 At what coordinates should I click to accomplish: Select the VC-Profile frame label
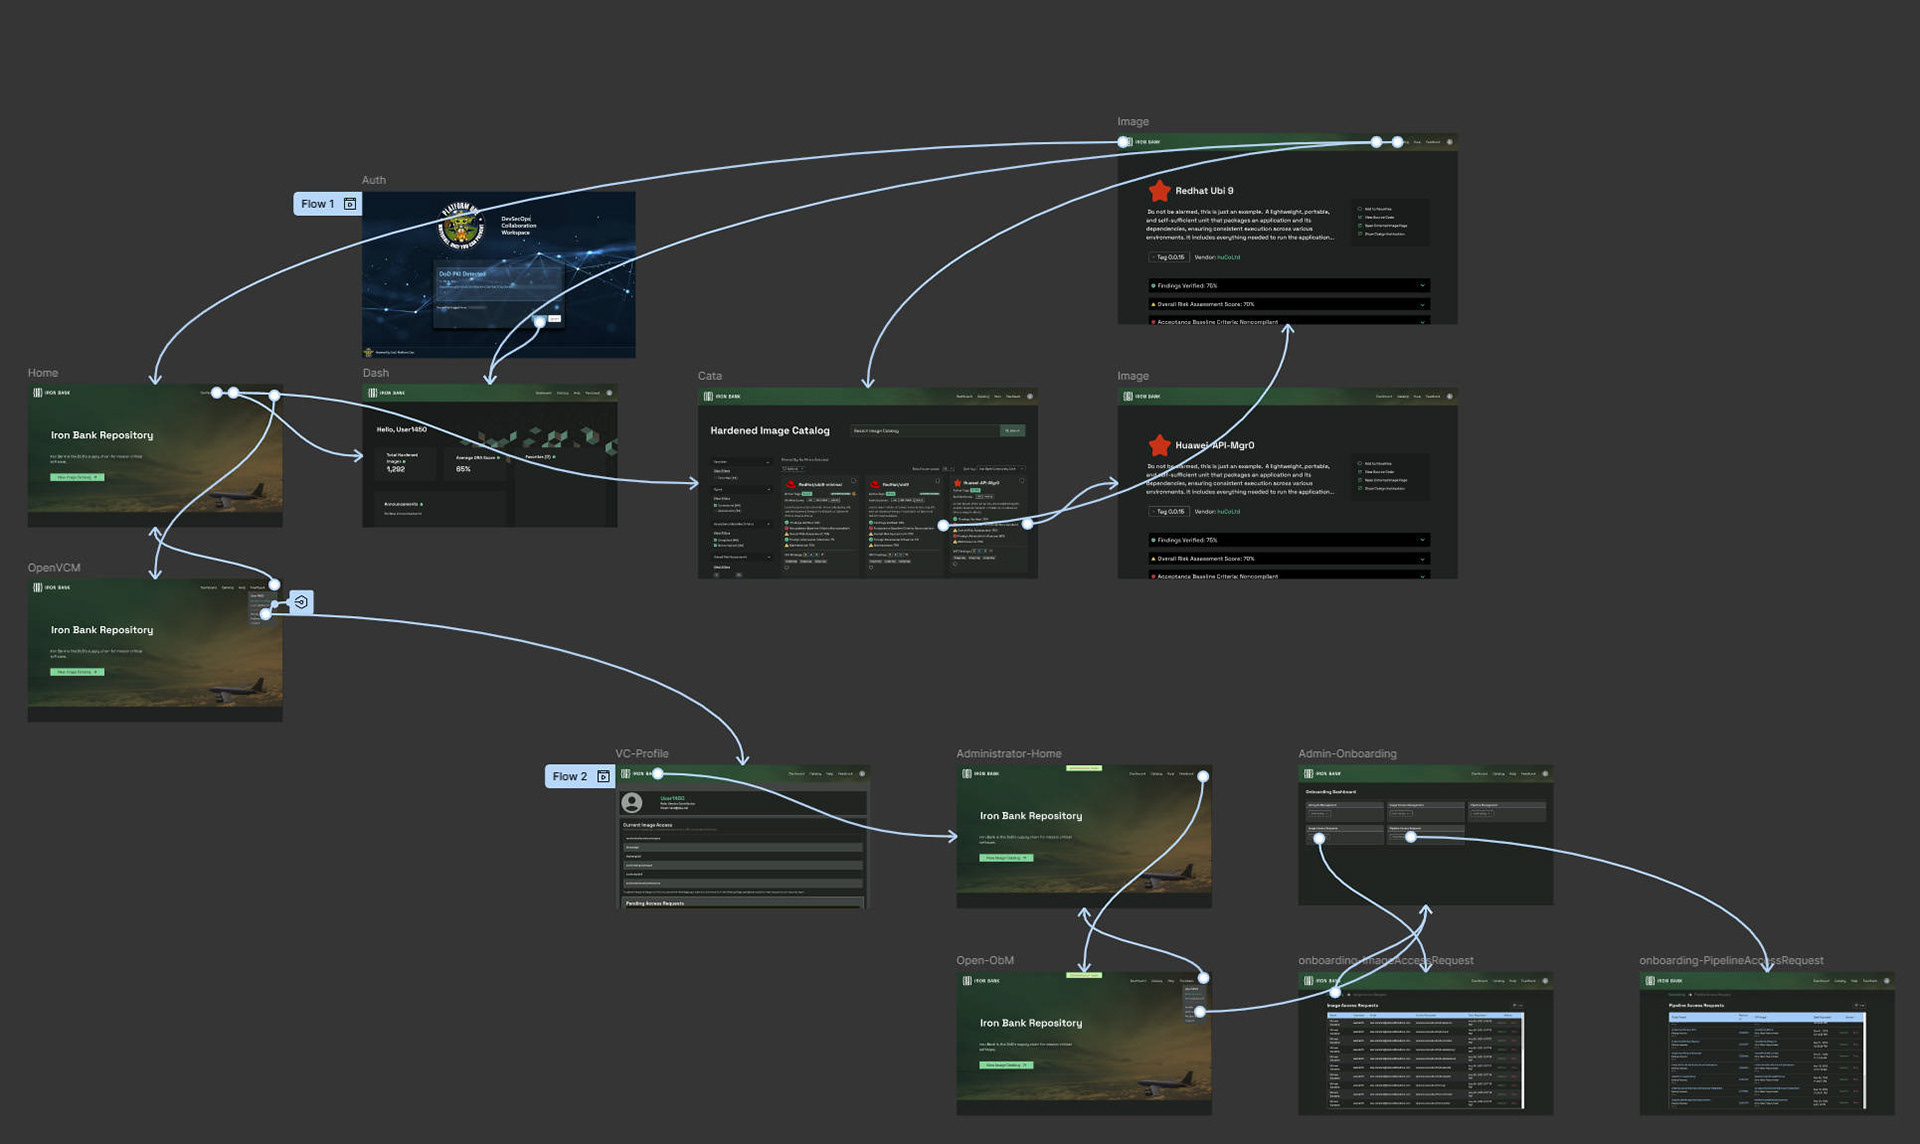tap(642, 754)
